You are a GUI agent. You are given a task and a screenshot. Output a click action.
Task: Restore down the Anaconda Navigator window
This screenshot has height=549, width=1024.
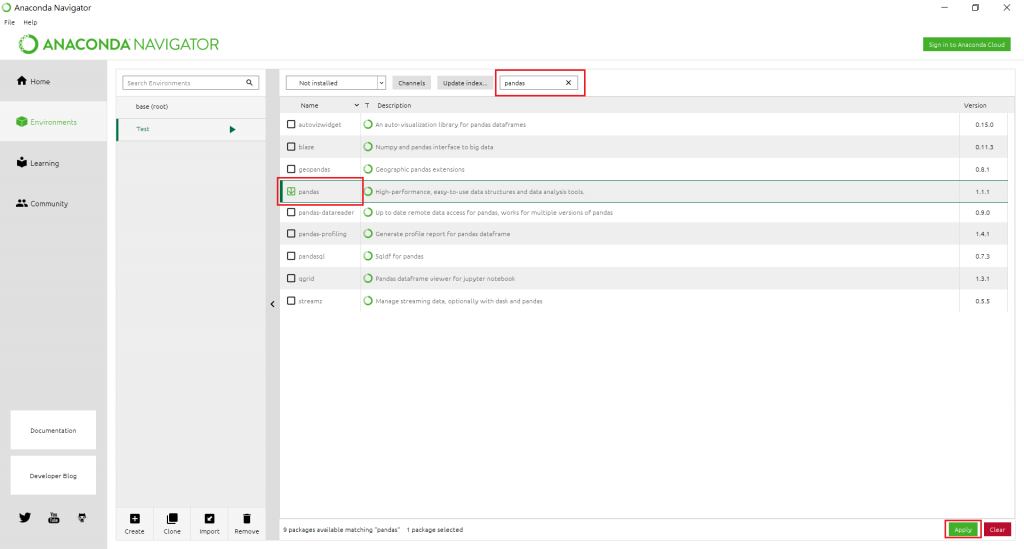pyautogui.click(x=975, y=8)
